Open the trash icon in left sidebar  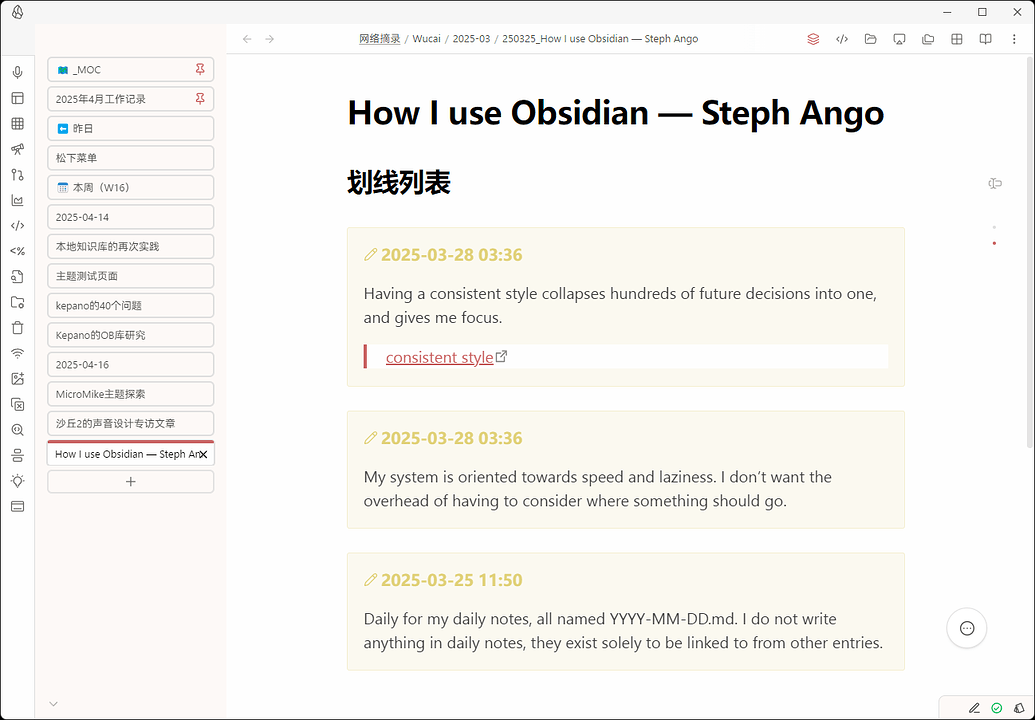pos(17,327)
